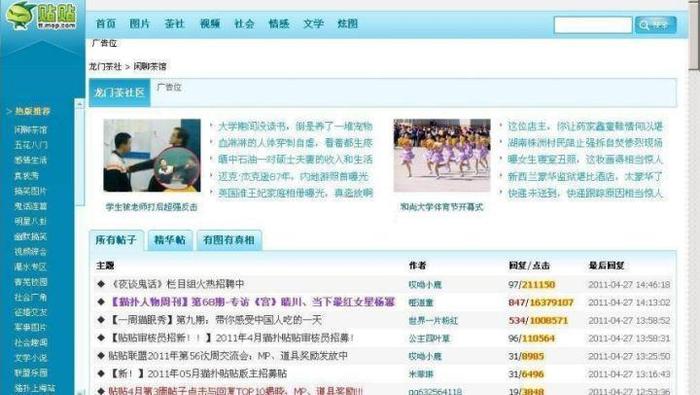
Task: Switch to the 精华帖 tab
Action: click(x=170, y=240)
